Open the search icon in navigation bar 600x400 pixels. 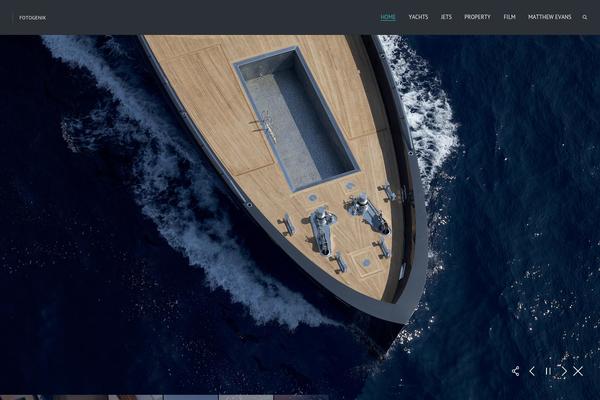click(x=584, y=17)
